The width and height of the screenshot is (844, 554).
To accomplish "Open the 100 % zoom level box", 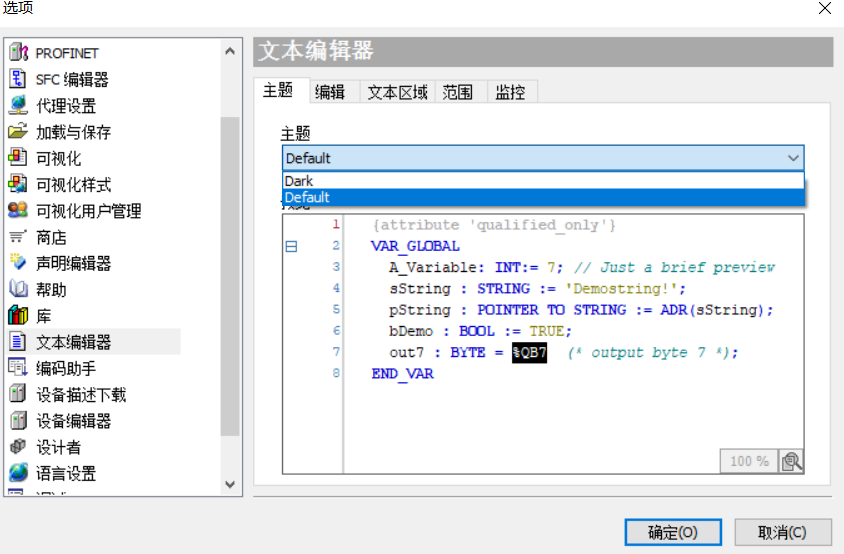I will tap(749, 461).
